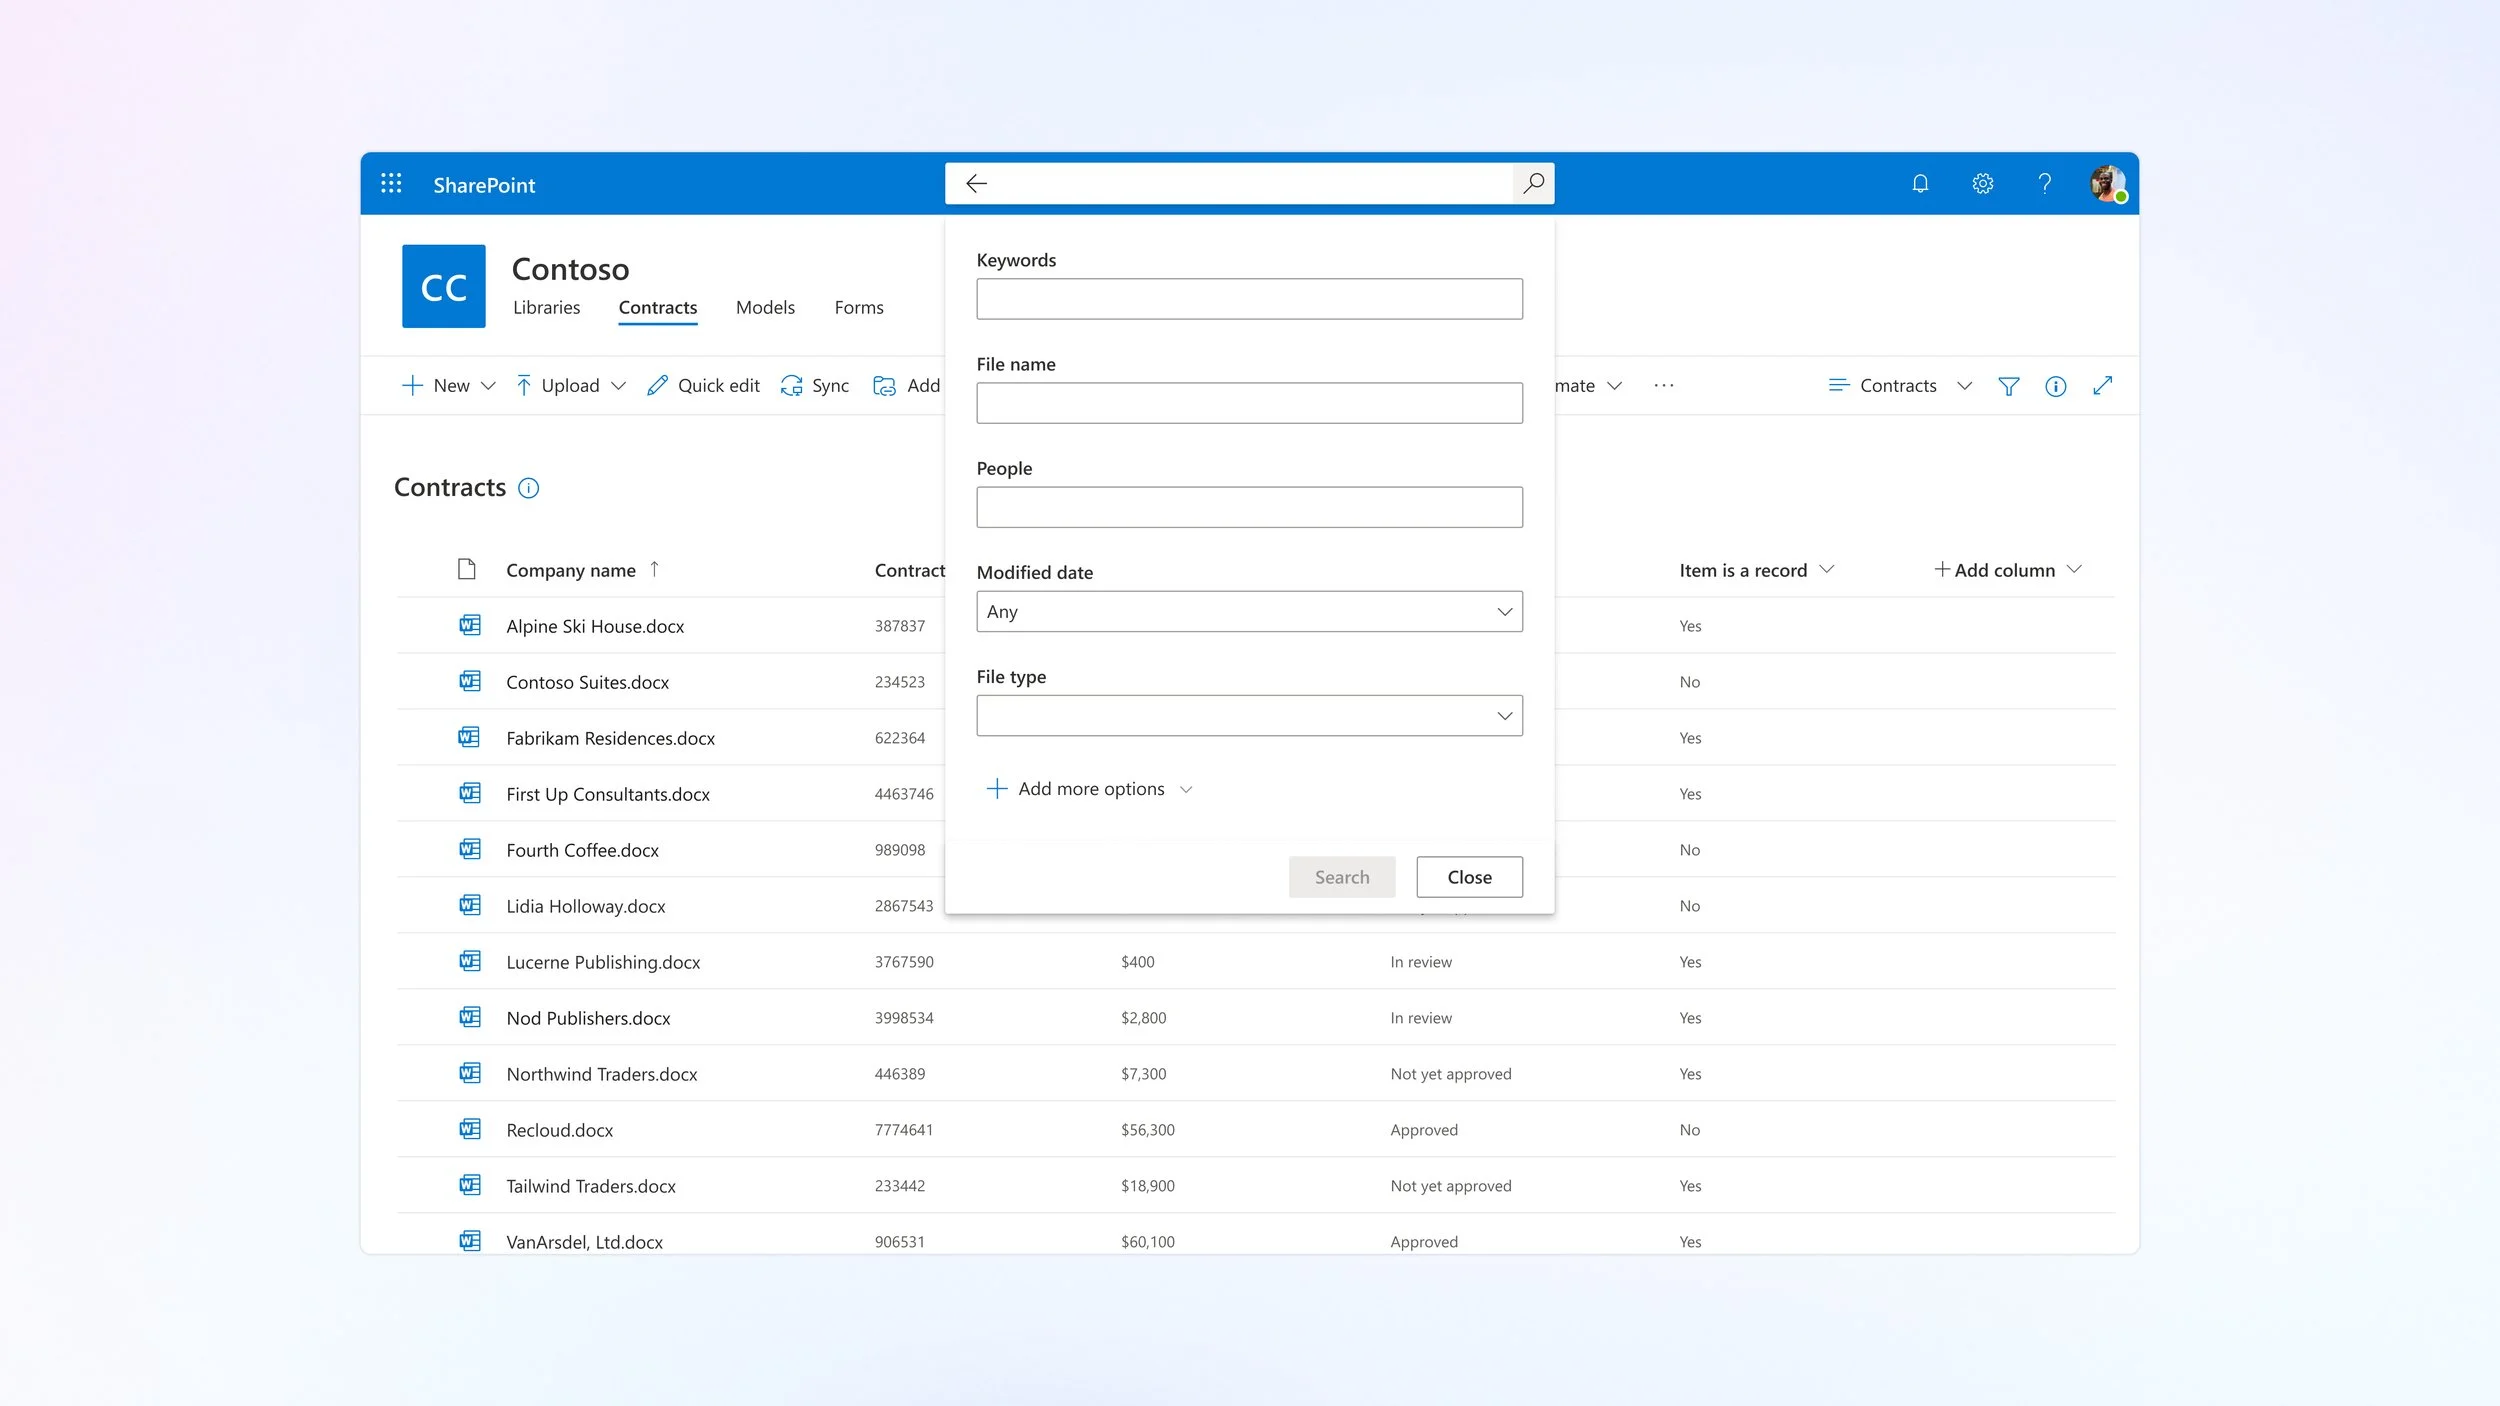This screenshot has width=2500, height=1406.
Task: Go to the Libraries tab
Action: click(546, 308)
